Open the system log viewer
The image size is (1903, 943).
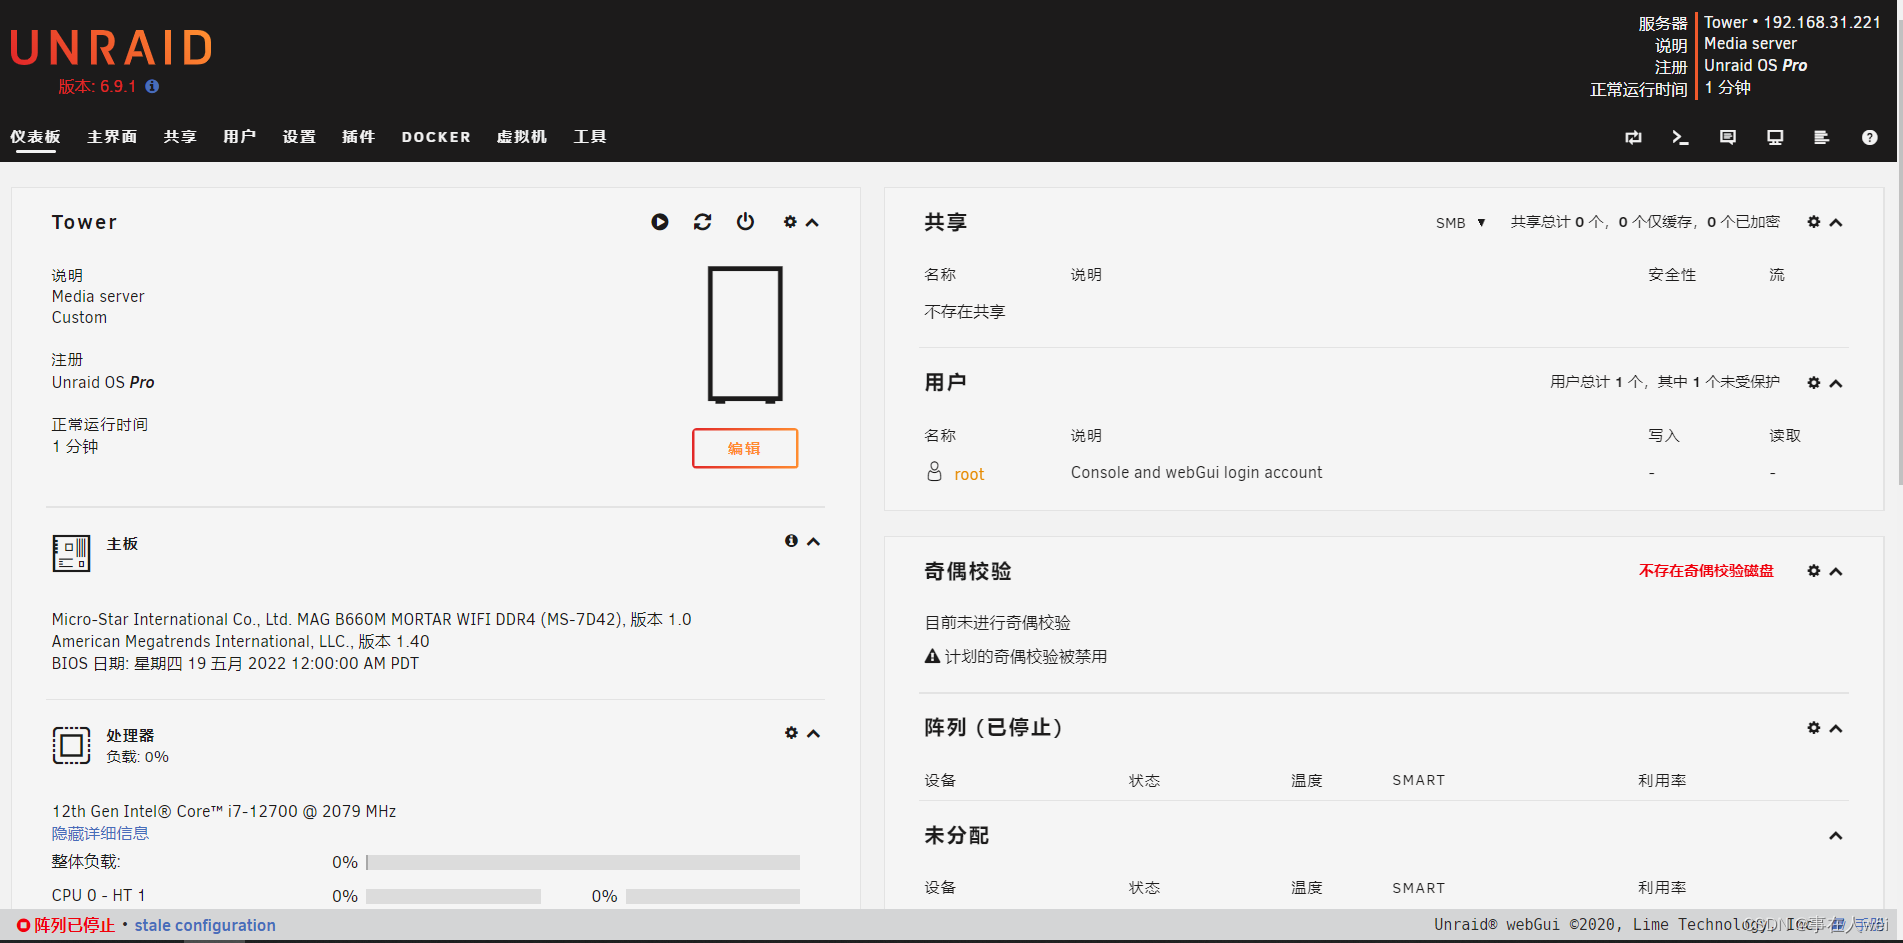coord(1821,137)
